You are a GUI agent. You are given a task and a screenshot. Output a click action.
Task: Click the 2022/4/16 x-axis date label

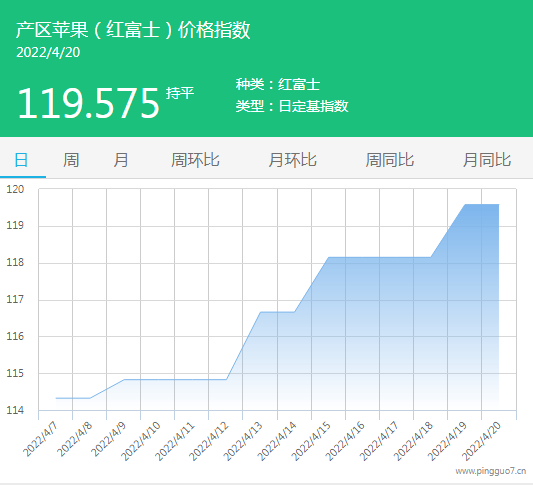click(345, 442)
